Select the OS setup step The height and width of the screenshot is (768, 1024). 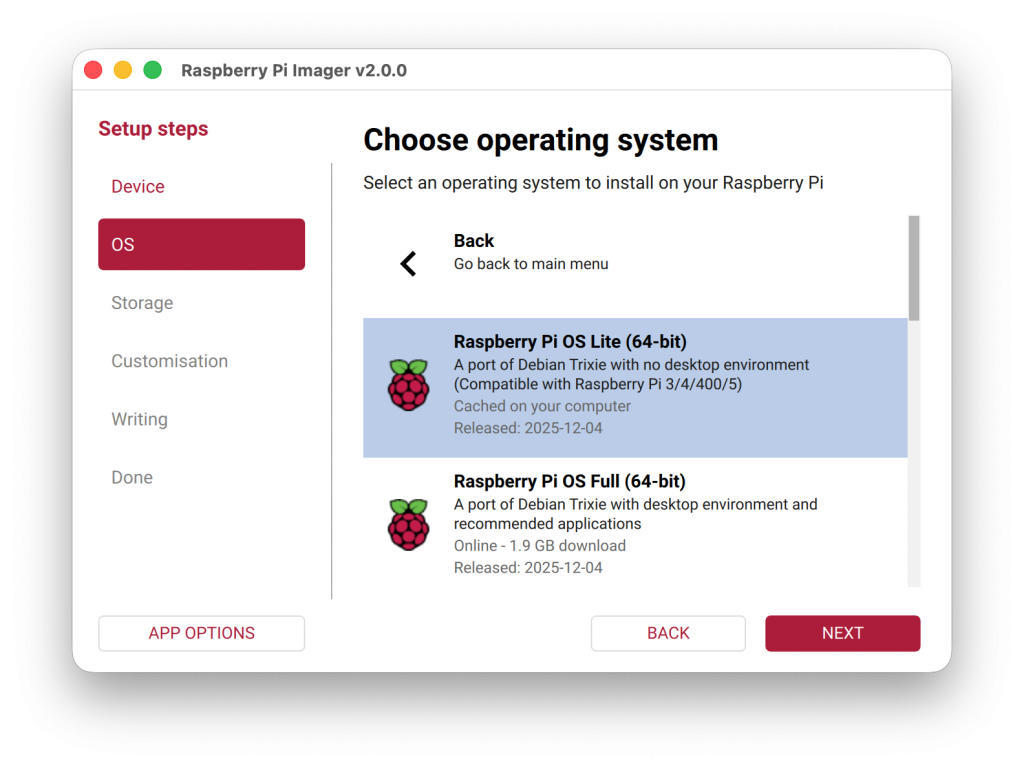click(201, 245)
